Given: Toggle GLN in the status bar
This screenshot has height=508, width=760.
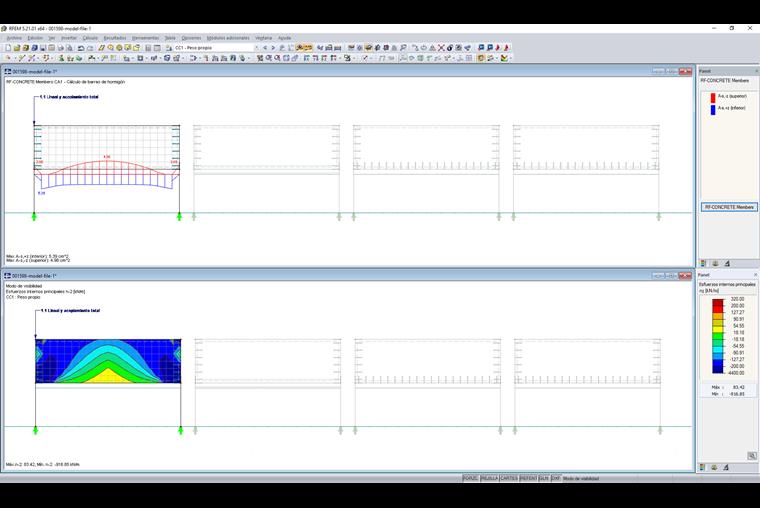Looking at the screenshot, I should 544,478.
